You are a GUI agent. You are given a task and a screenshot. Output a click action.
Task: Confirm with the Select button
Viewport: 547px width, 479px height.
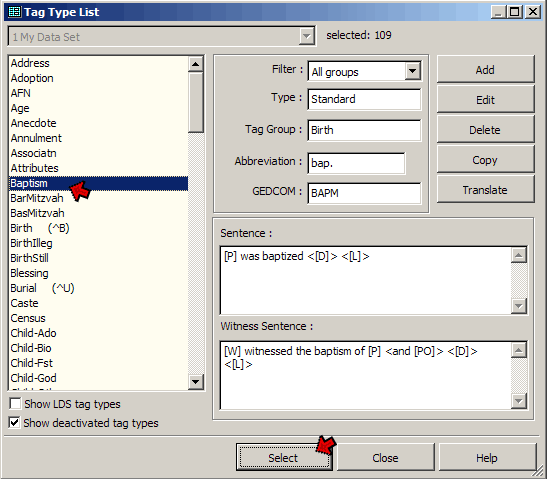tap(284, 457)
